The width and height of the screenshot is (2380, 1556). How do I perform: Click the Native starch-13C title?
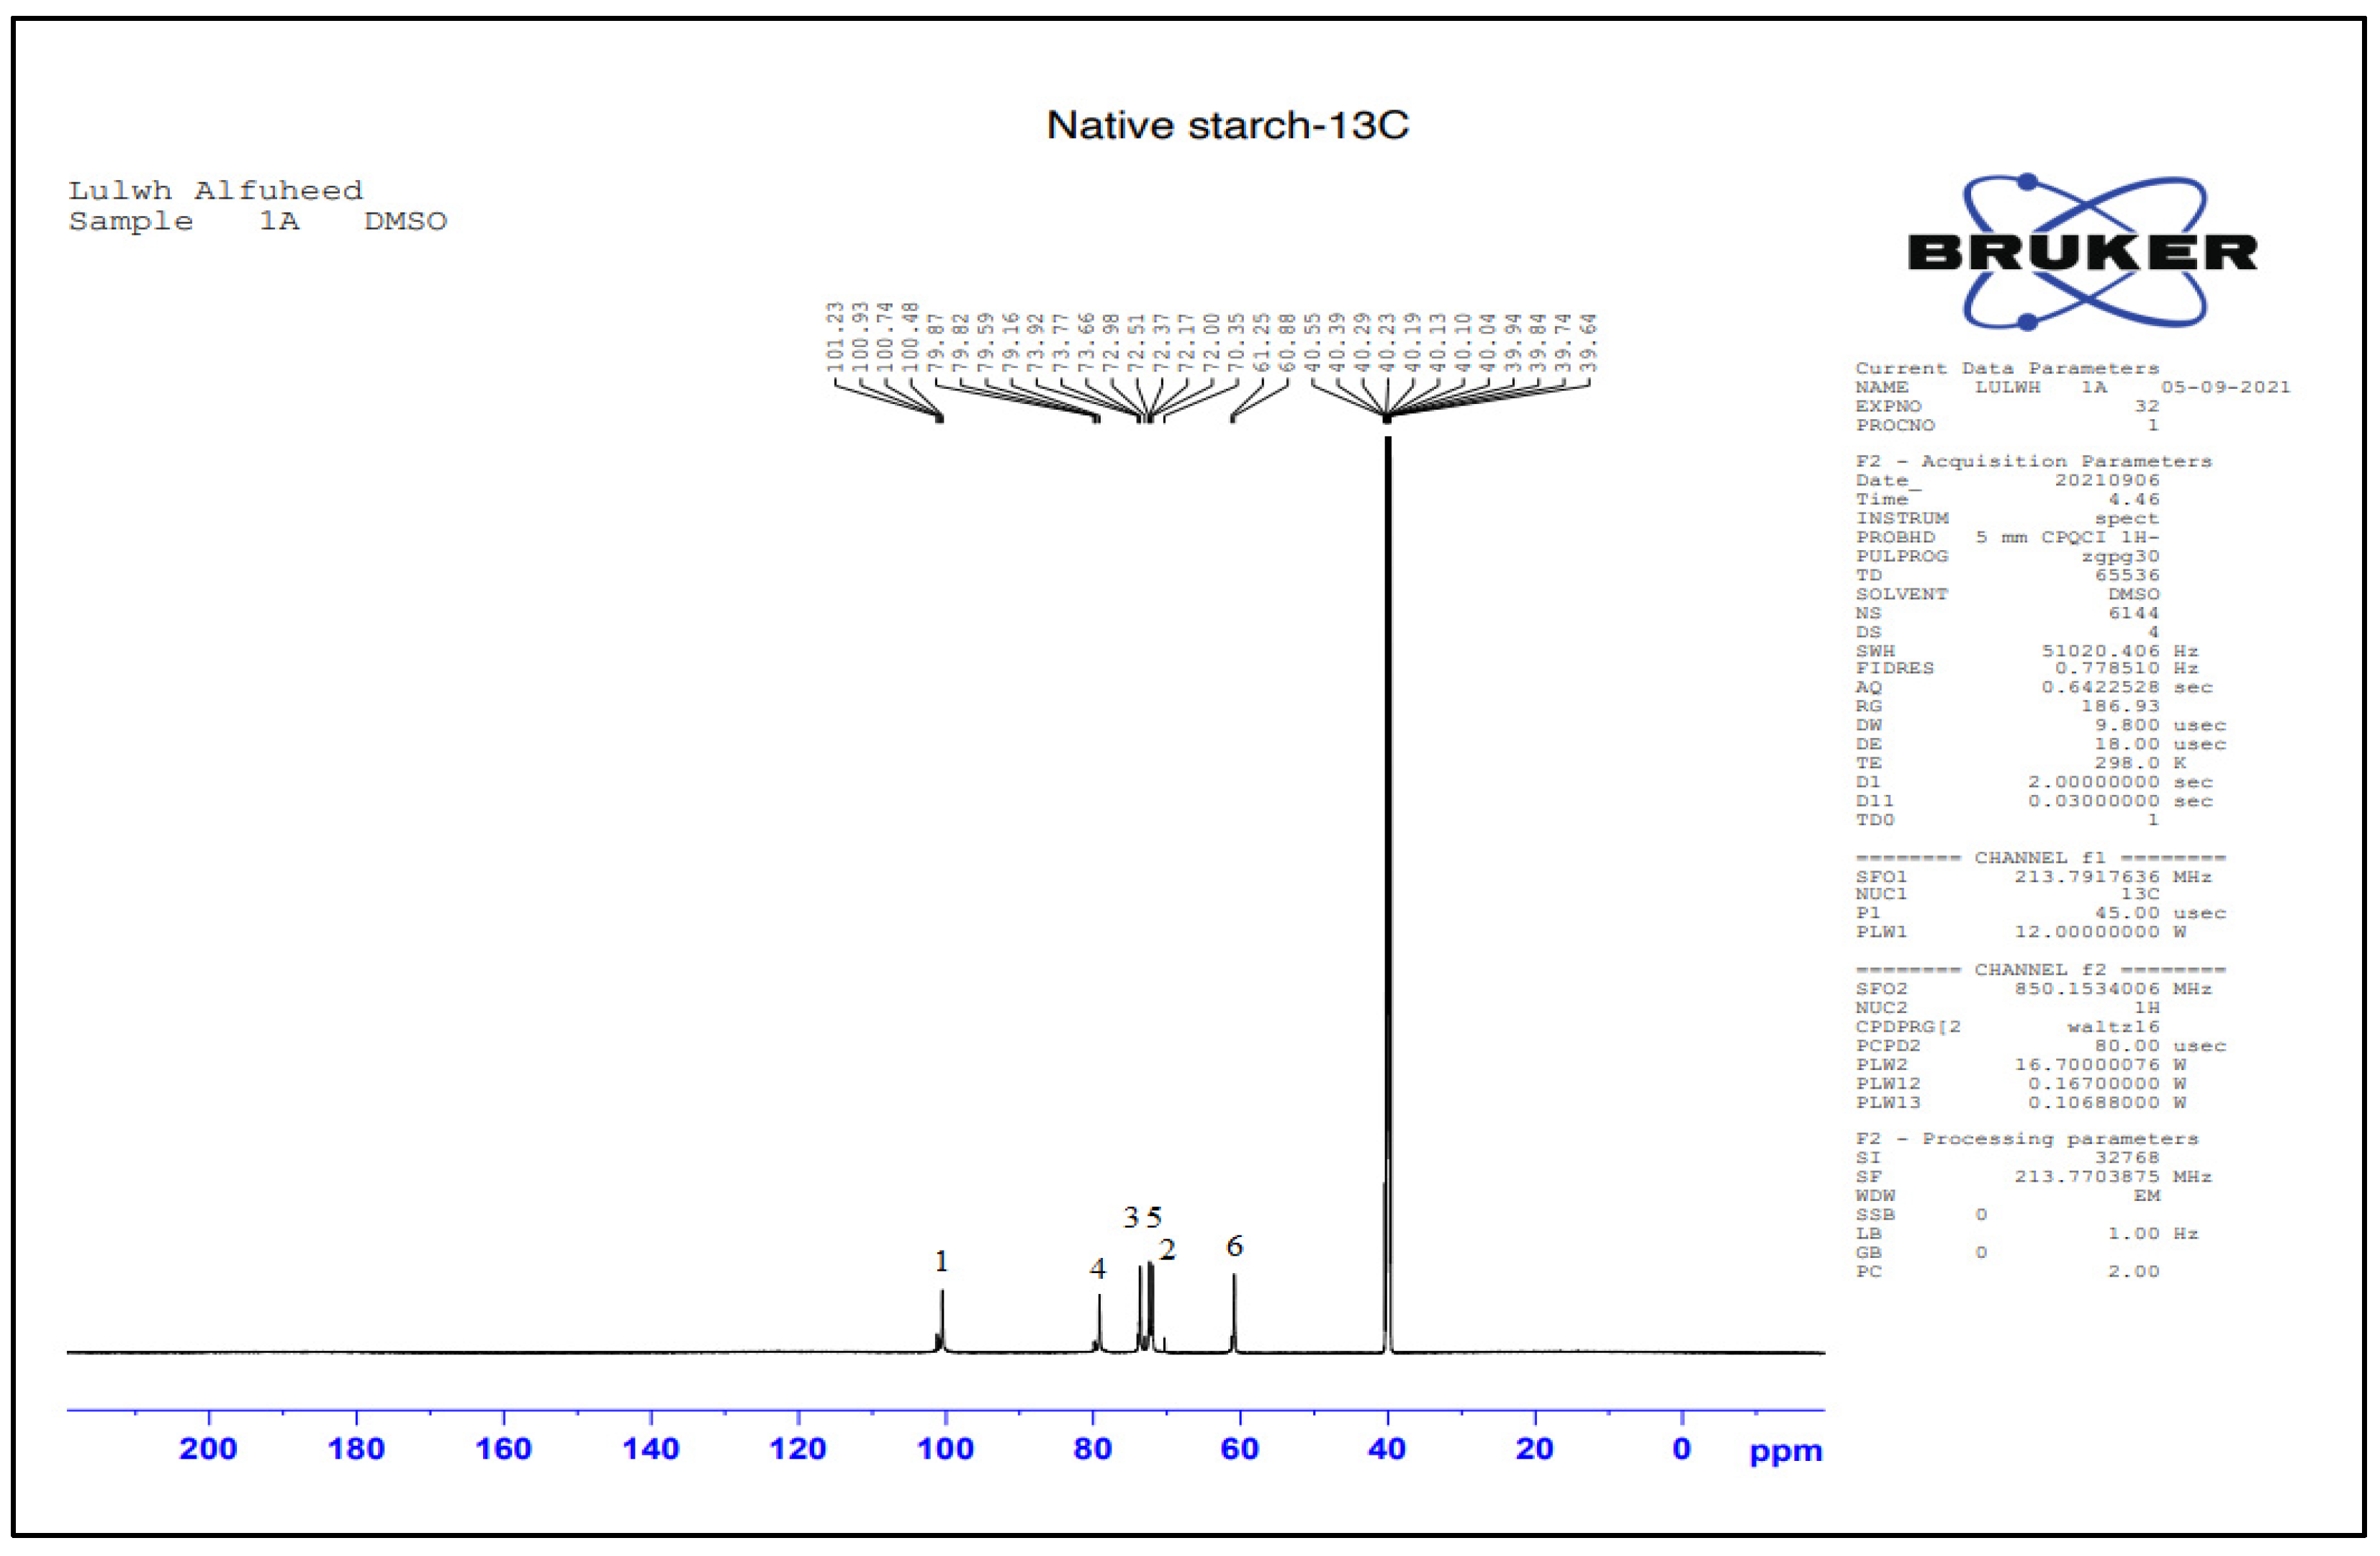click(x=1227, y=126)
